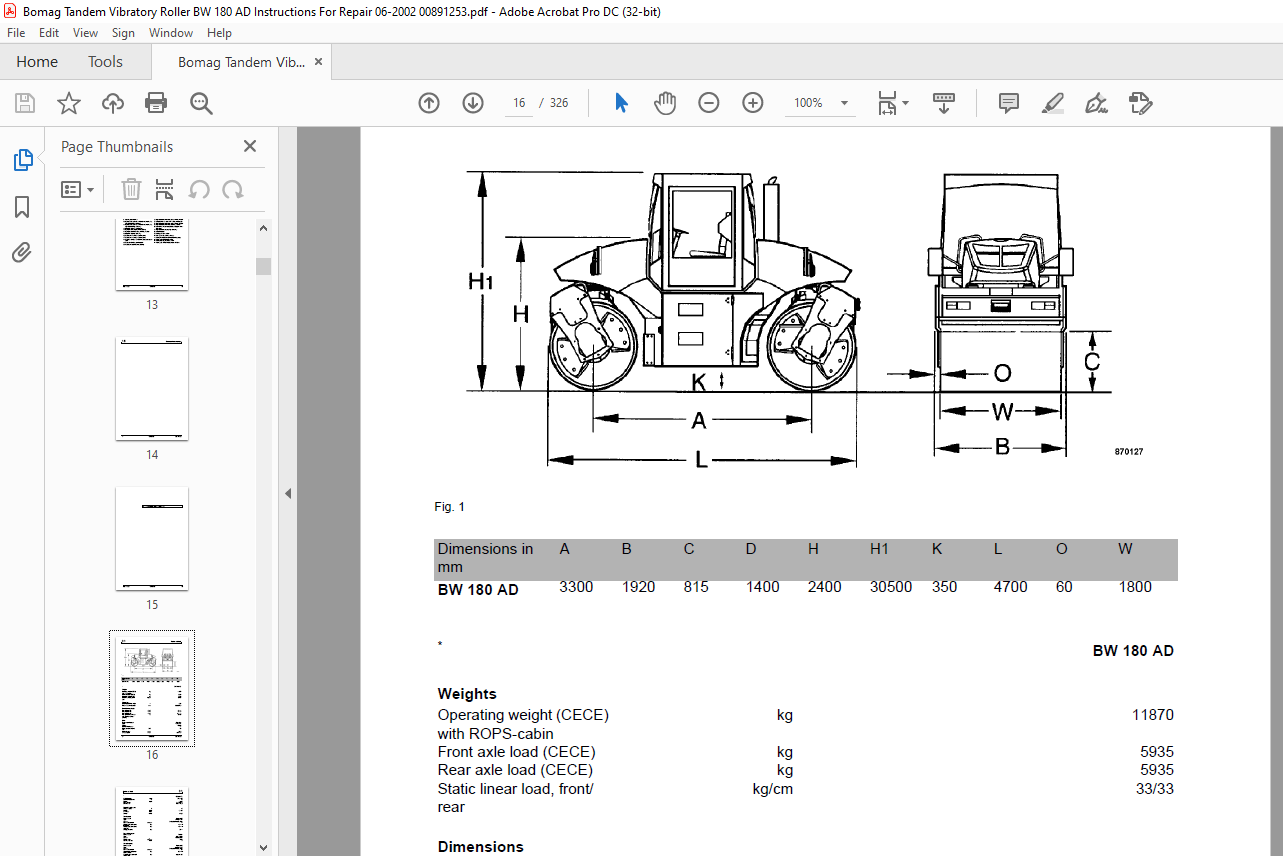1283x856 pixels.
Task: Click the page number field showing 16
Action: (x=519, y=103)
